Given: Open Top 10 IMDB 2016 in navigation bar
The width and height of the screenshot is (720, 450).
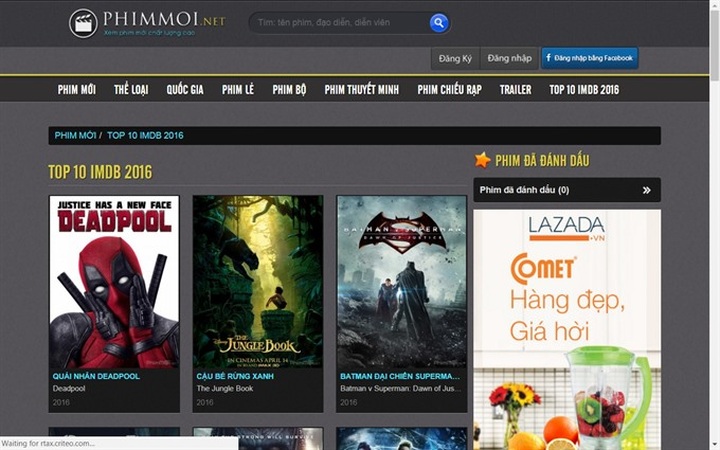Looking at the screenshot, I should (584, 90).
